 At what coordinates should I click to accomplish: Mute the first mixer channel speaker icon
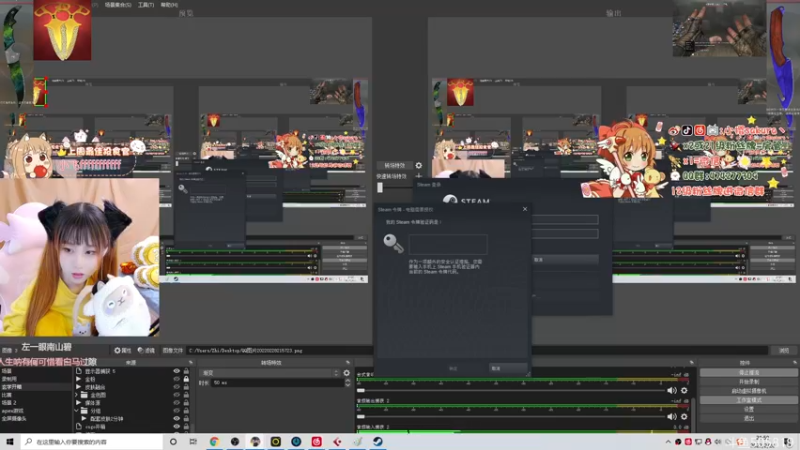pos(672,391)
